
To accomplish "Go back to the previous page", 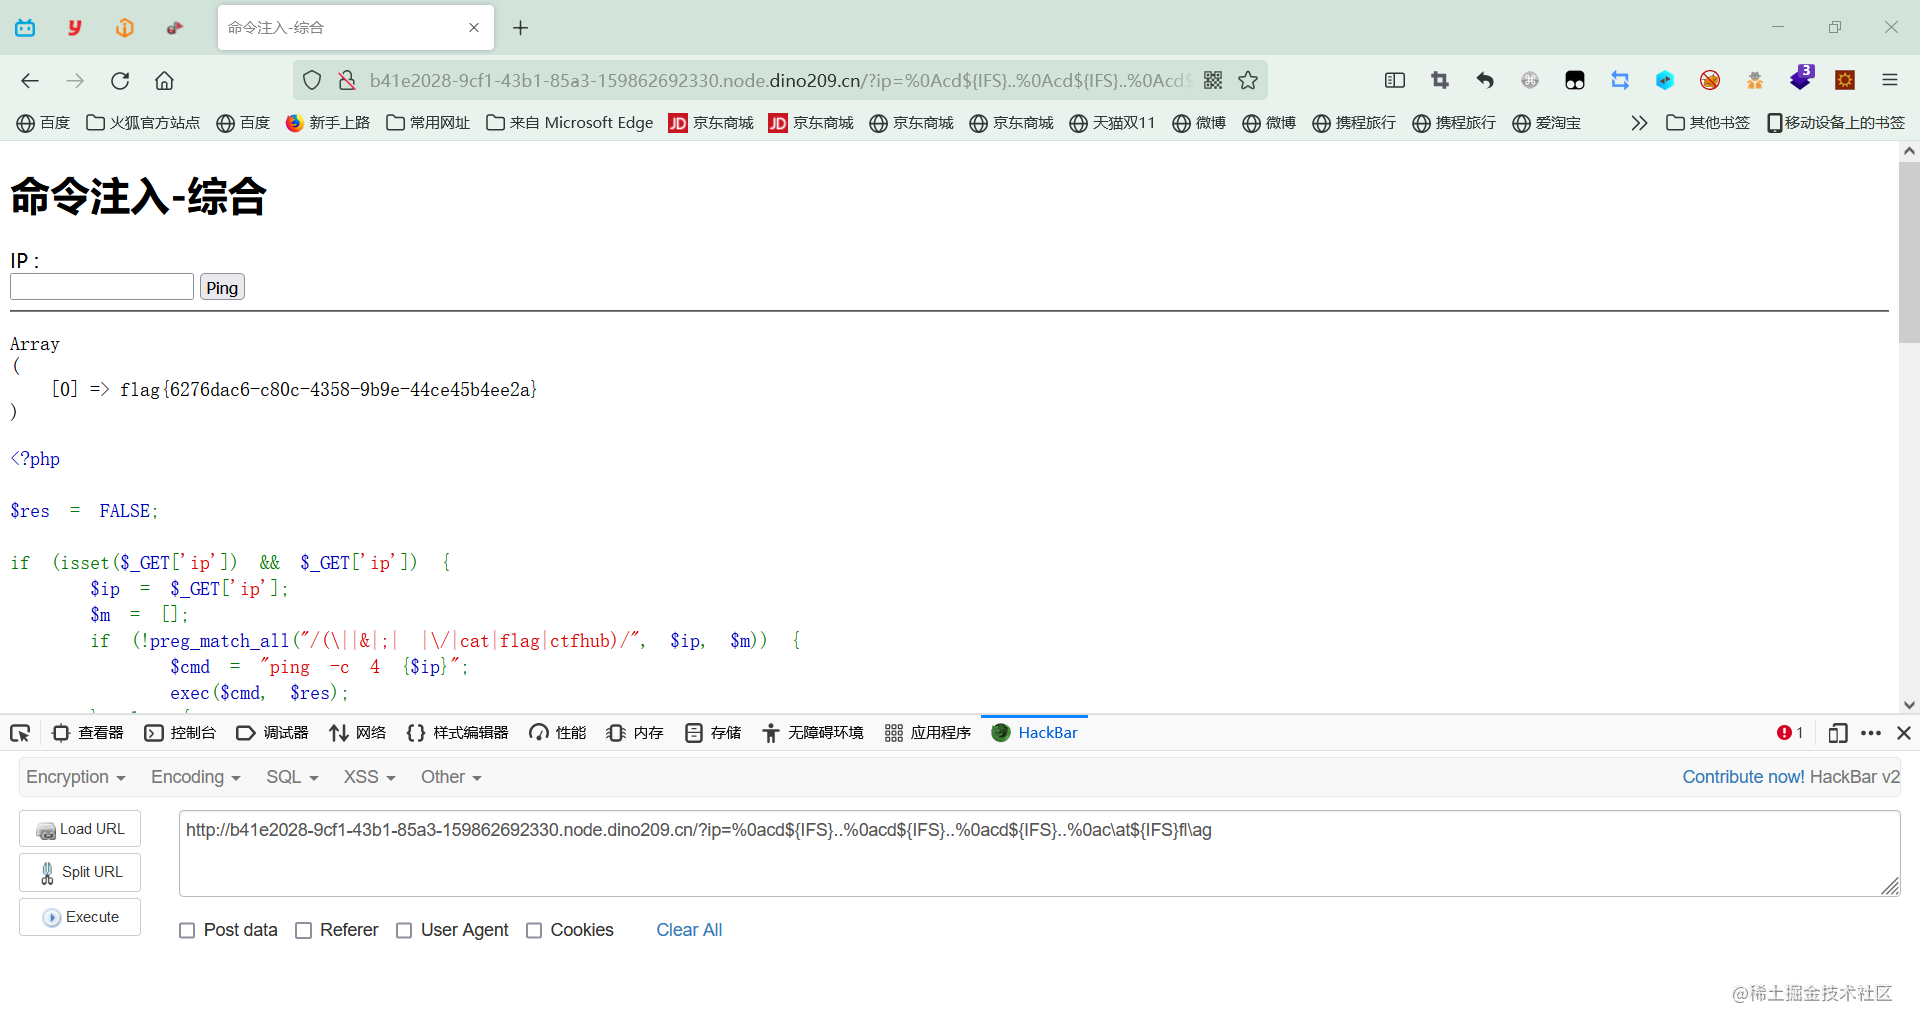I will click(x=30, y=81).
